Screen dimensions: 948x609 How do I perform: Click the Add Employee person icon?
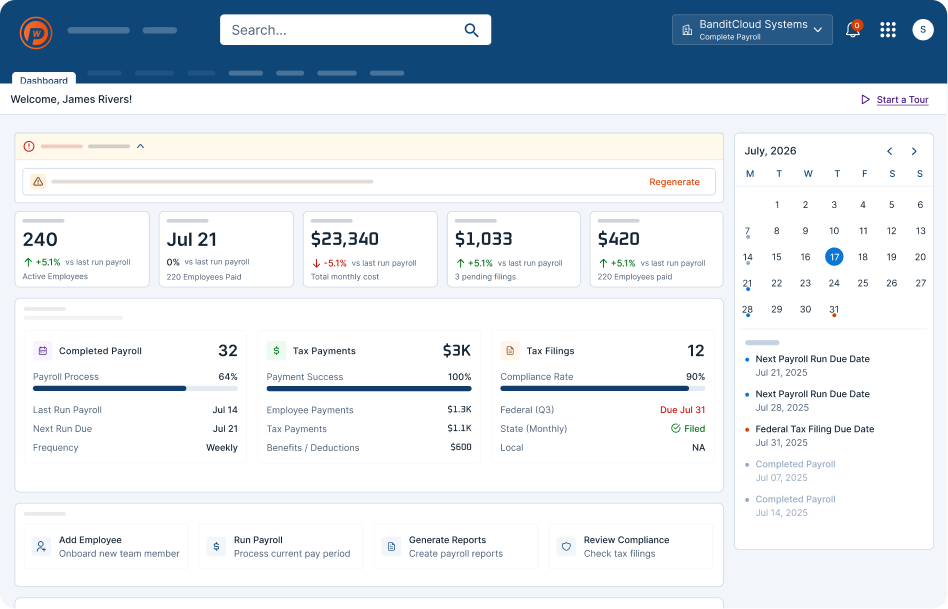[41, 547]
